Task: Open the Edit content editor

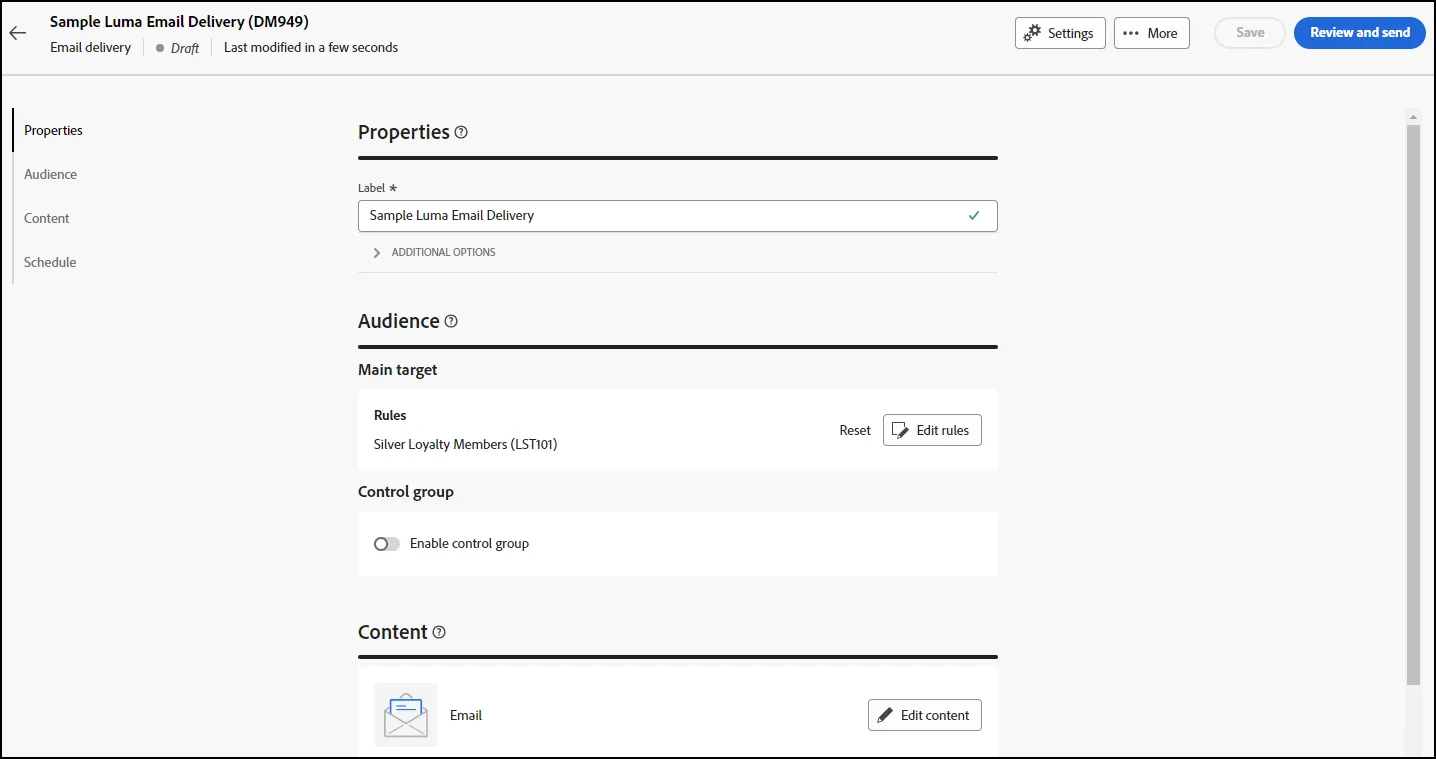Action: coord(925,715)
